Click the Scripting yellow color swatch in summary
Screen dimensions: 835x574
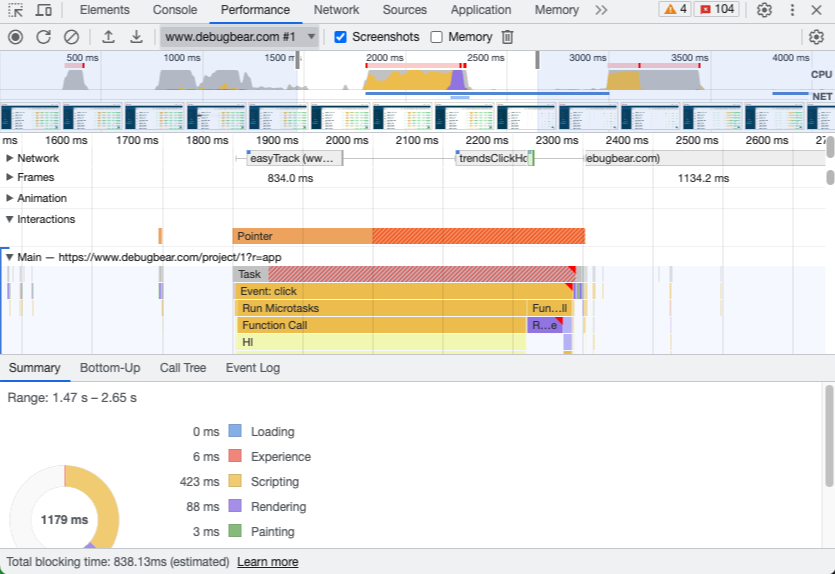pyautogui.click(x=235, y=481)
